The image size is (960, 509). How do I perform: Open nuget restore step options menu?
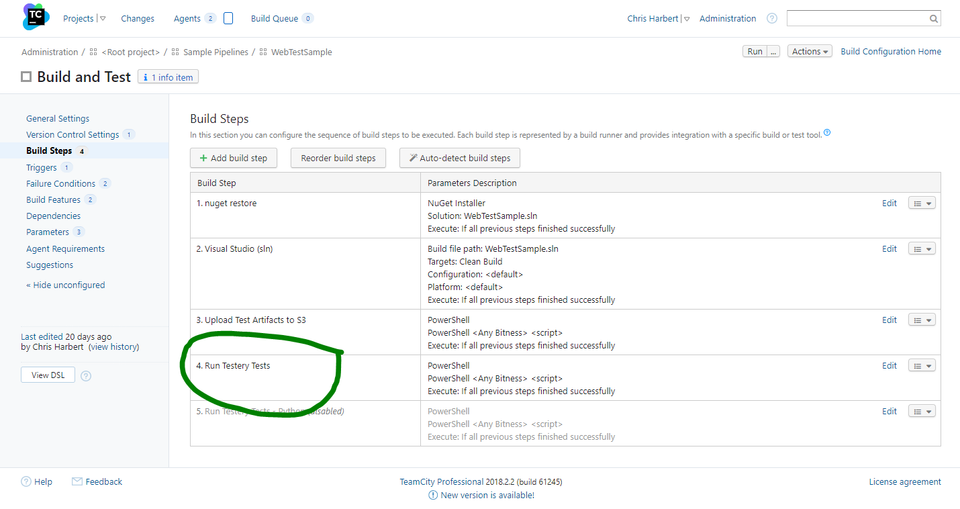click(921, 203)
